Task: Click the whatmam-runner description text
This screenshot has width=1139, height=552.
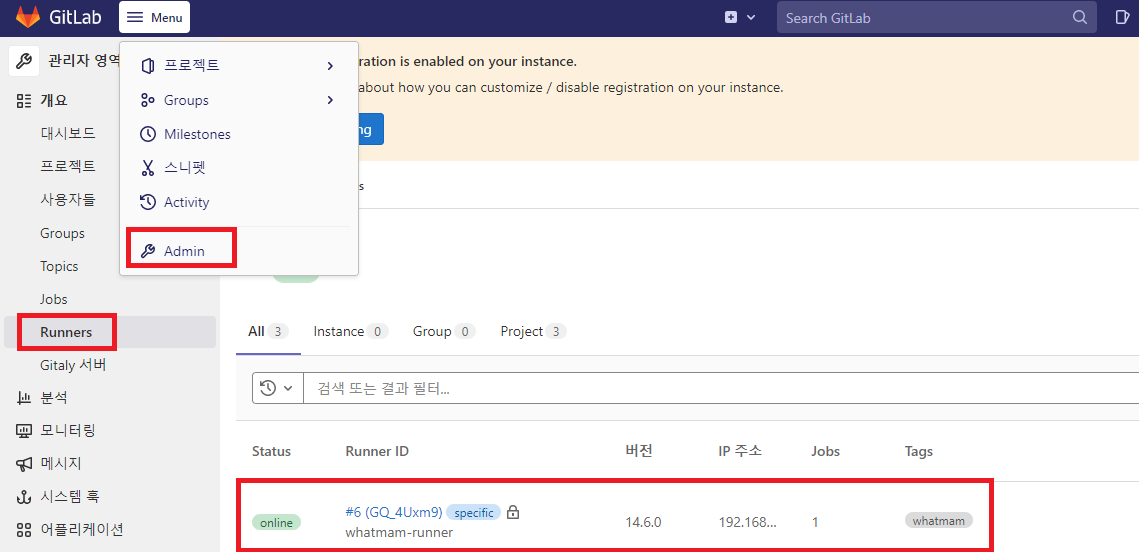Action: (400, 532)
